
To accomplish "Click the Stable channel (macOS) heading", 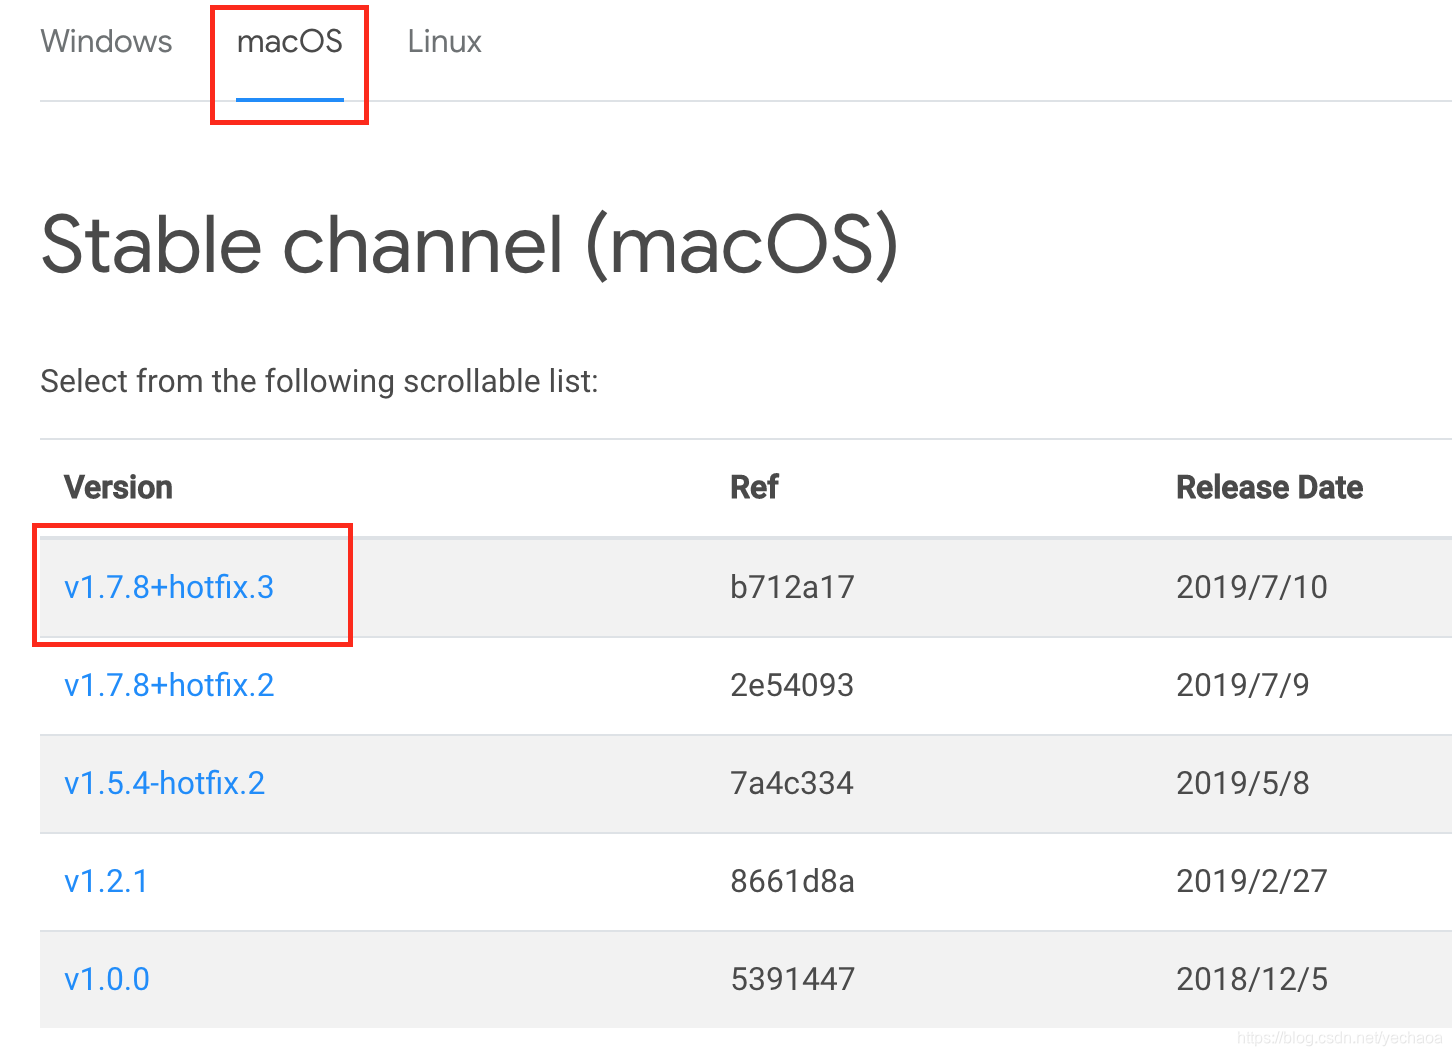I will point(469,246).
